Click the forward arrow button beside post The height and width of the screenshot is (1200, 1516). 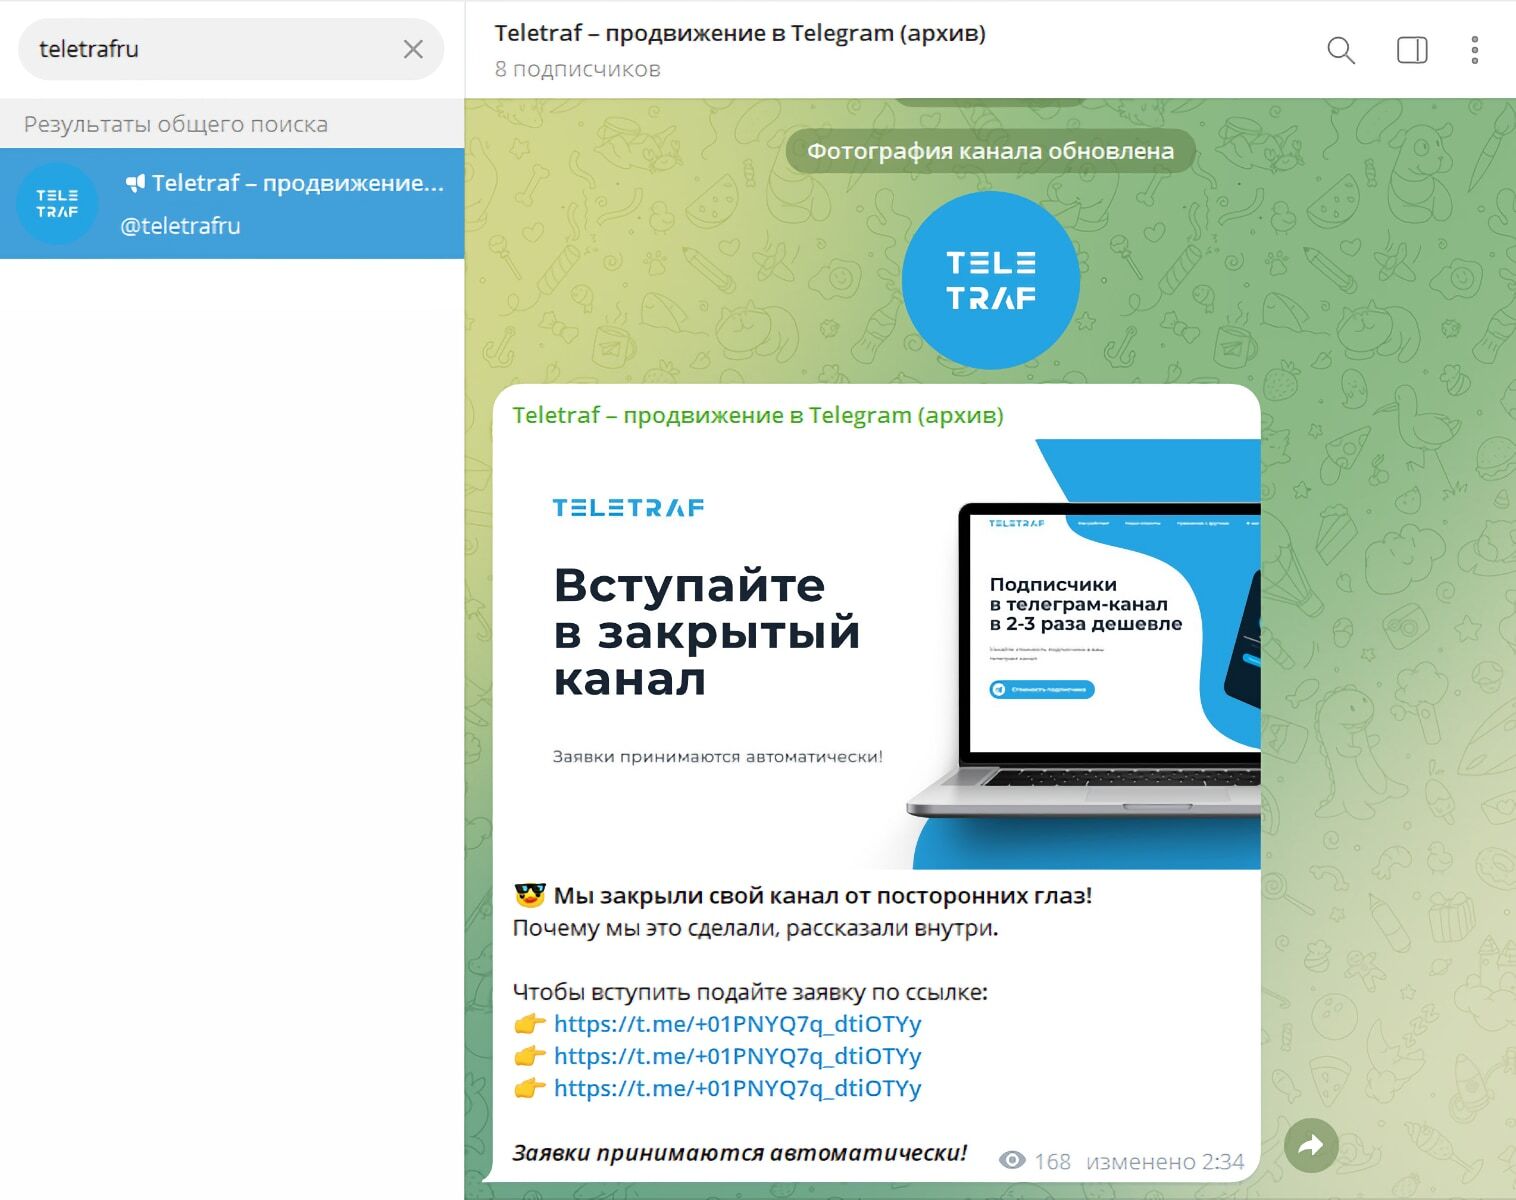pos(1311,1145)
